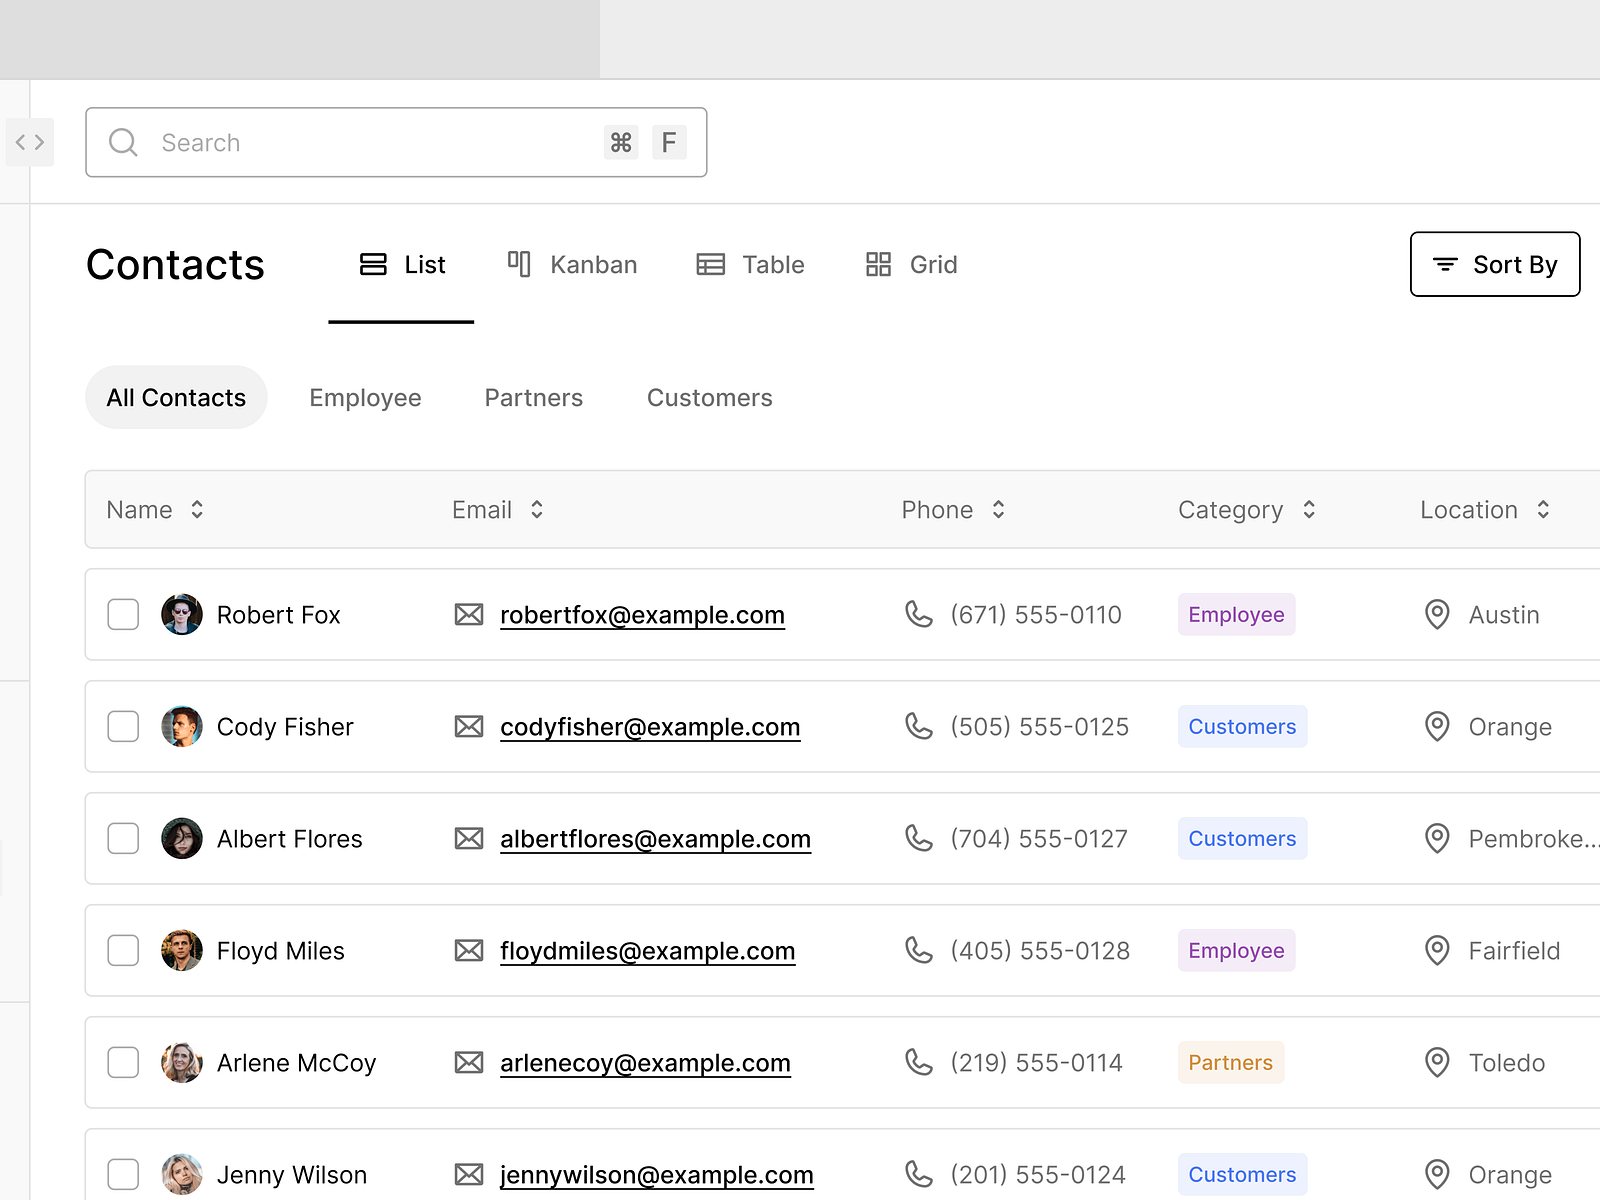Open codyfisher@example.com email link

650,727
